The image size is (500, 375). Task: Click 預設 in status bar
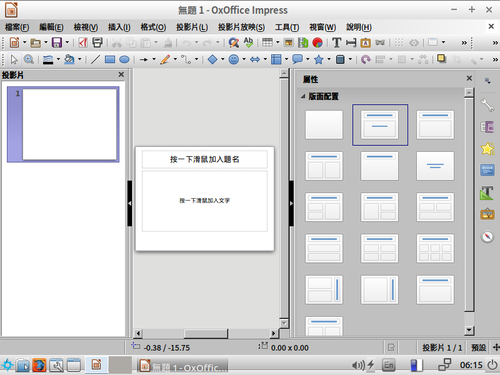click(478, 348)
